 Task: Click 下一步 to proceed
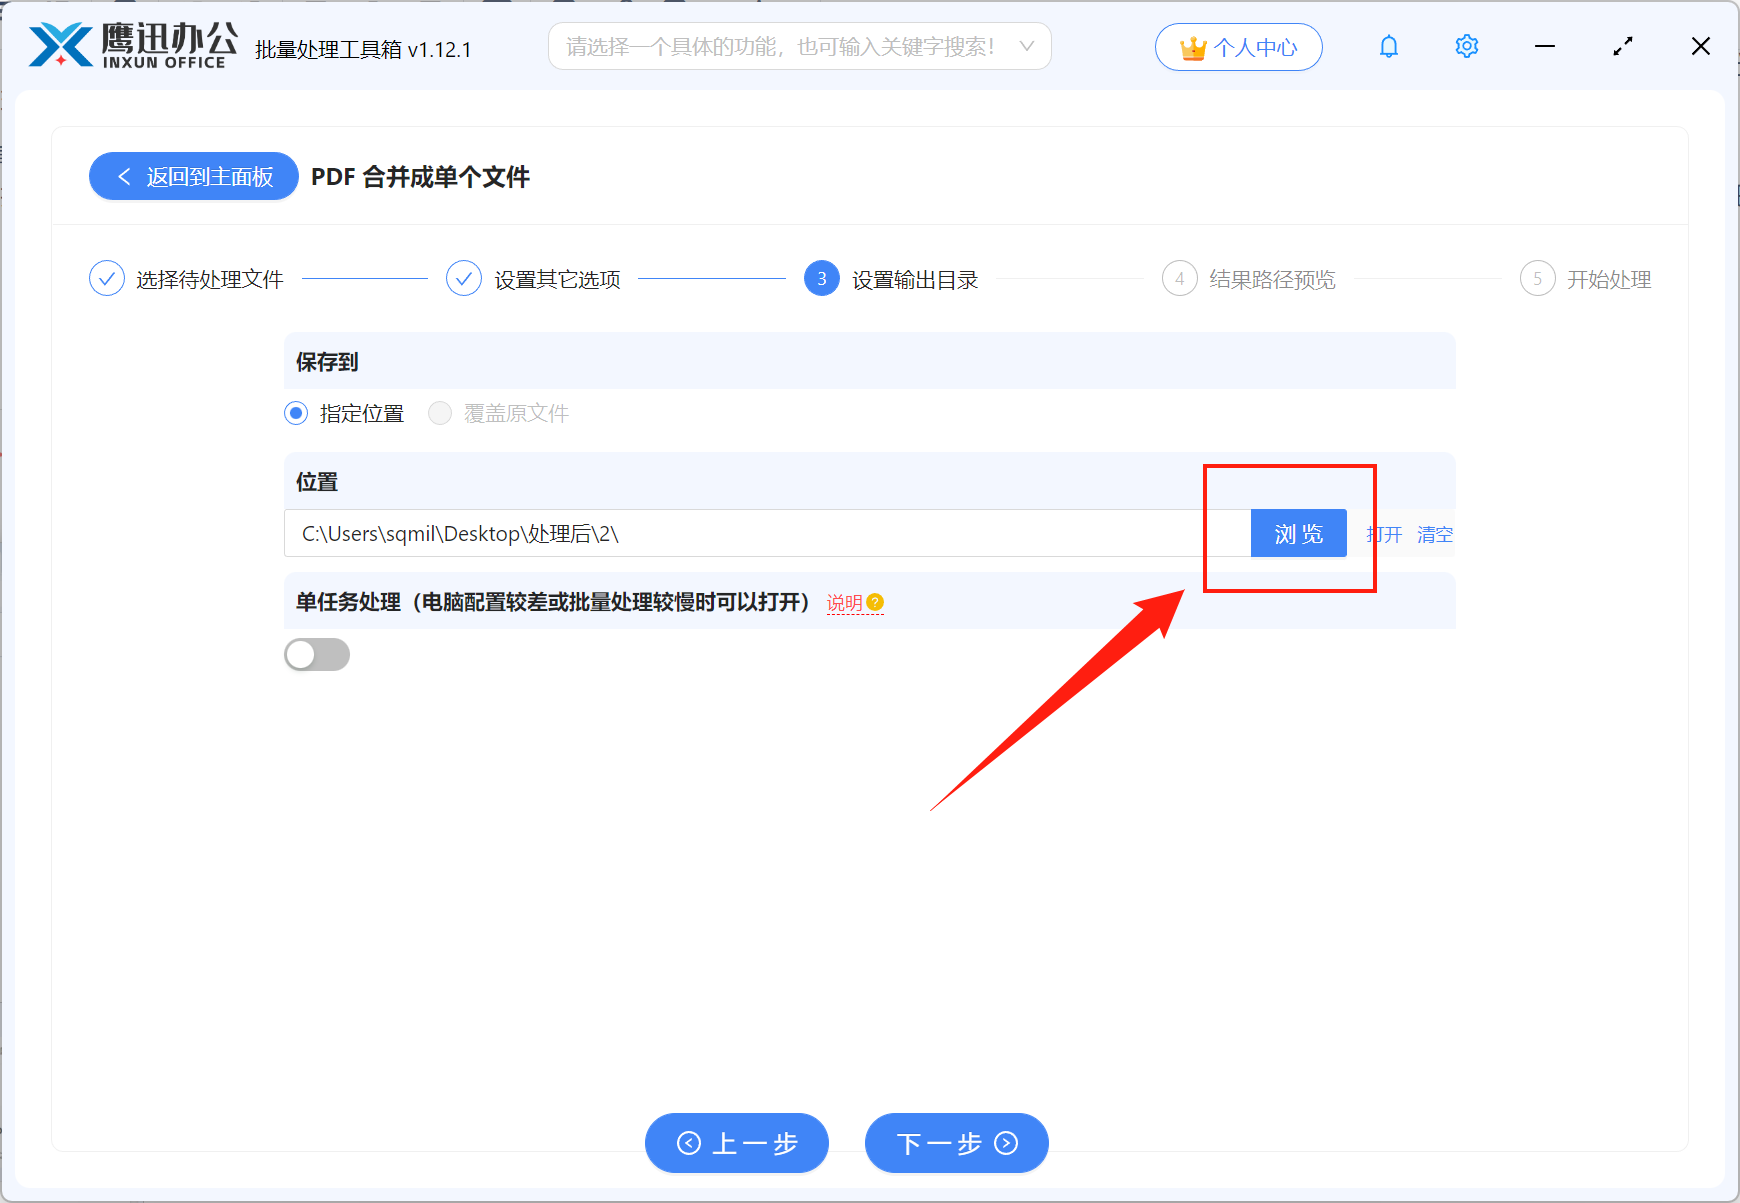tap(955, 1143)
